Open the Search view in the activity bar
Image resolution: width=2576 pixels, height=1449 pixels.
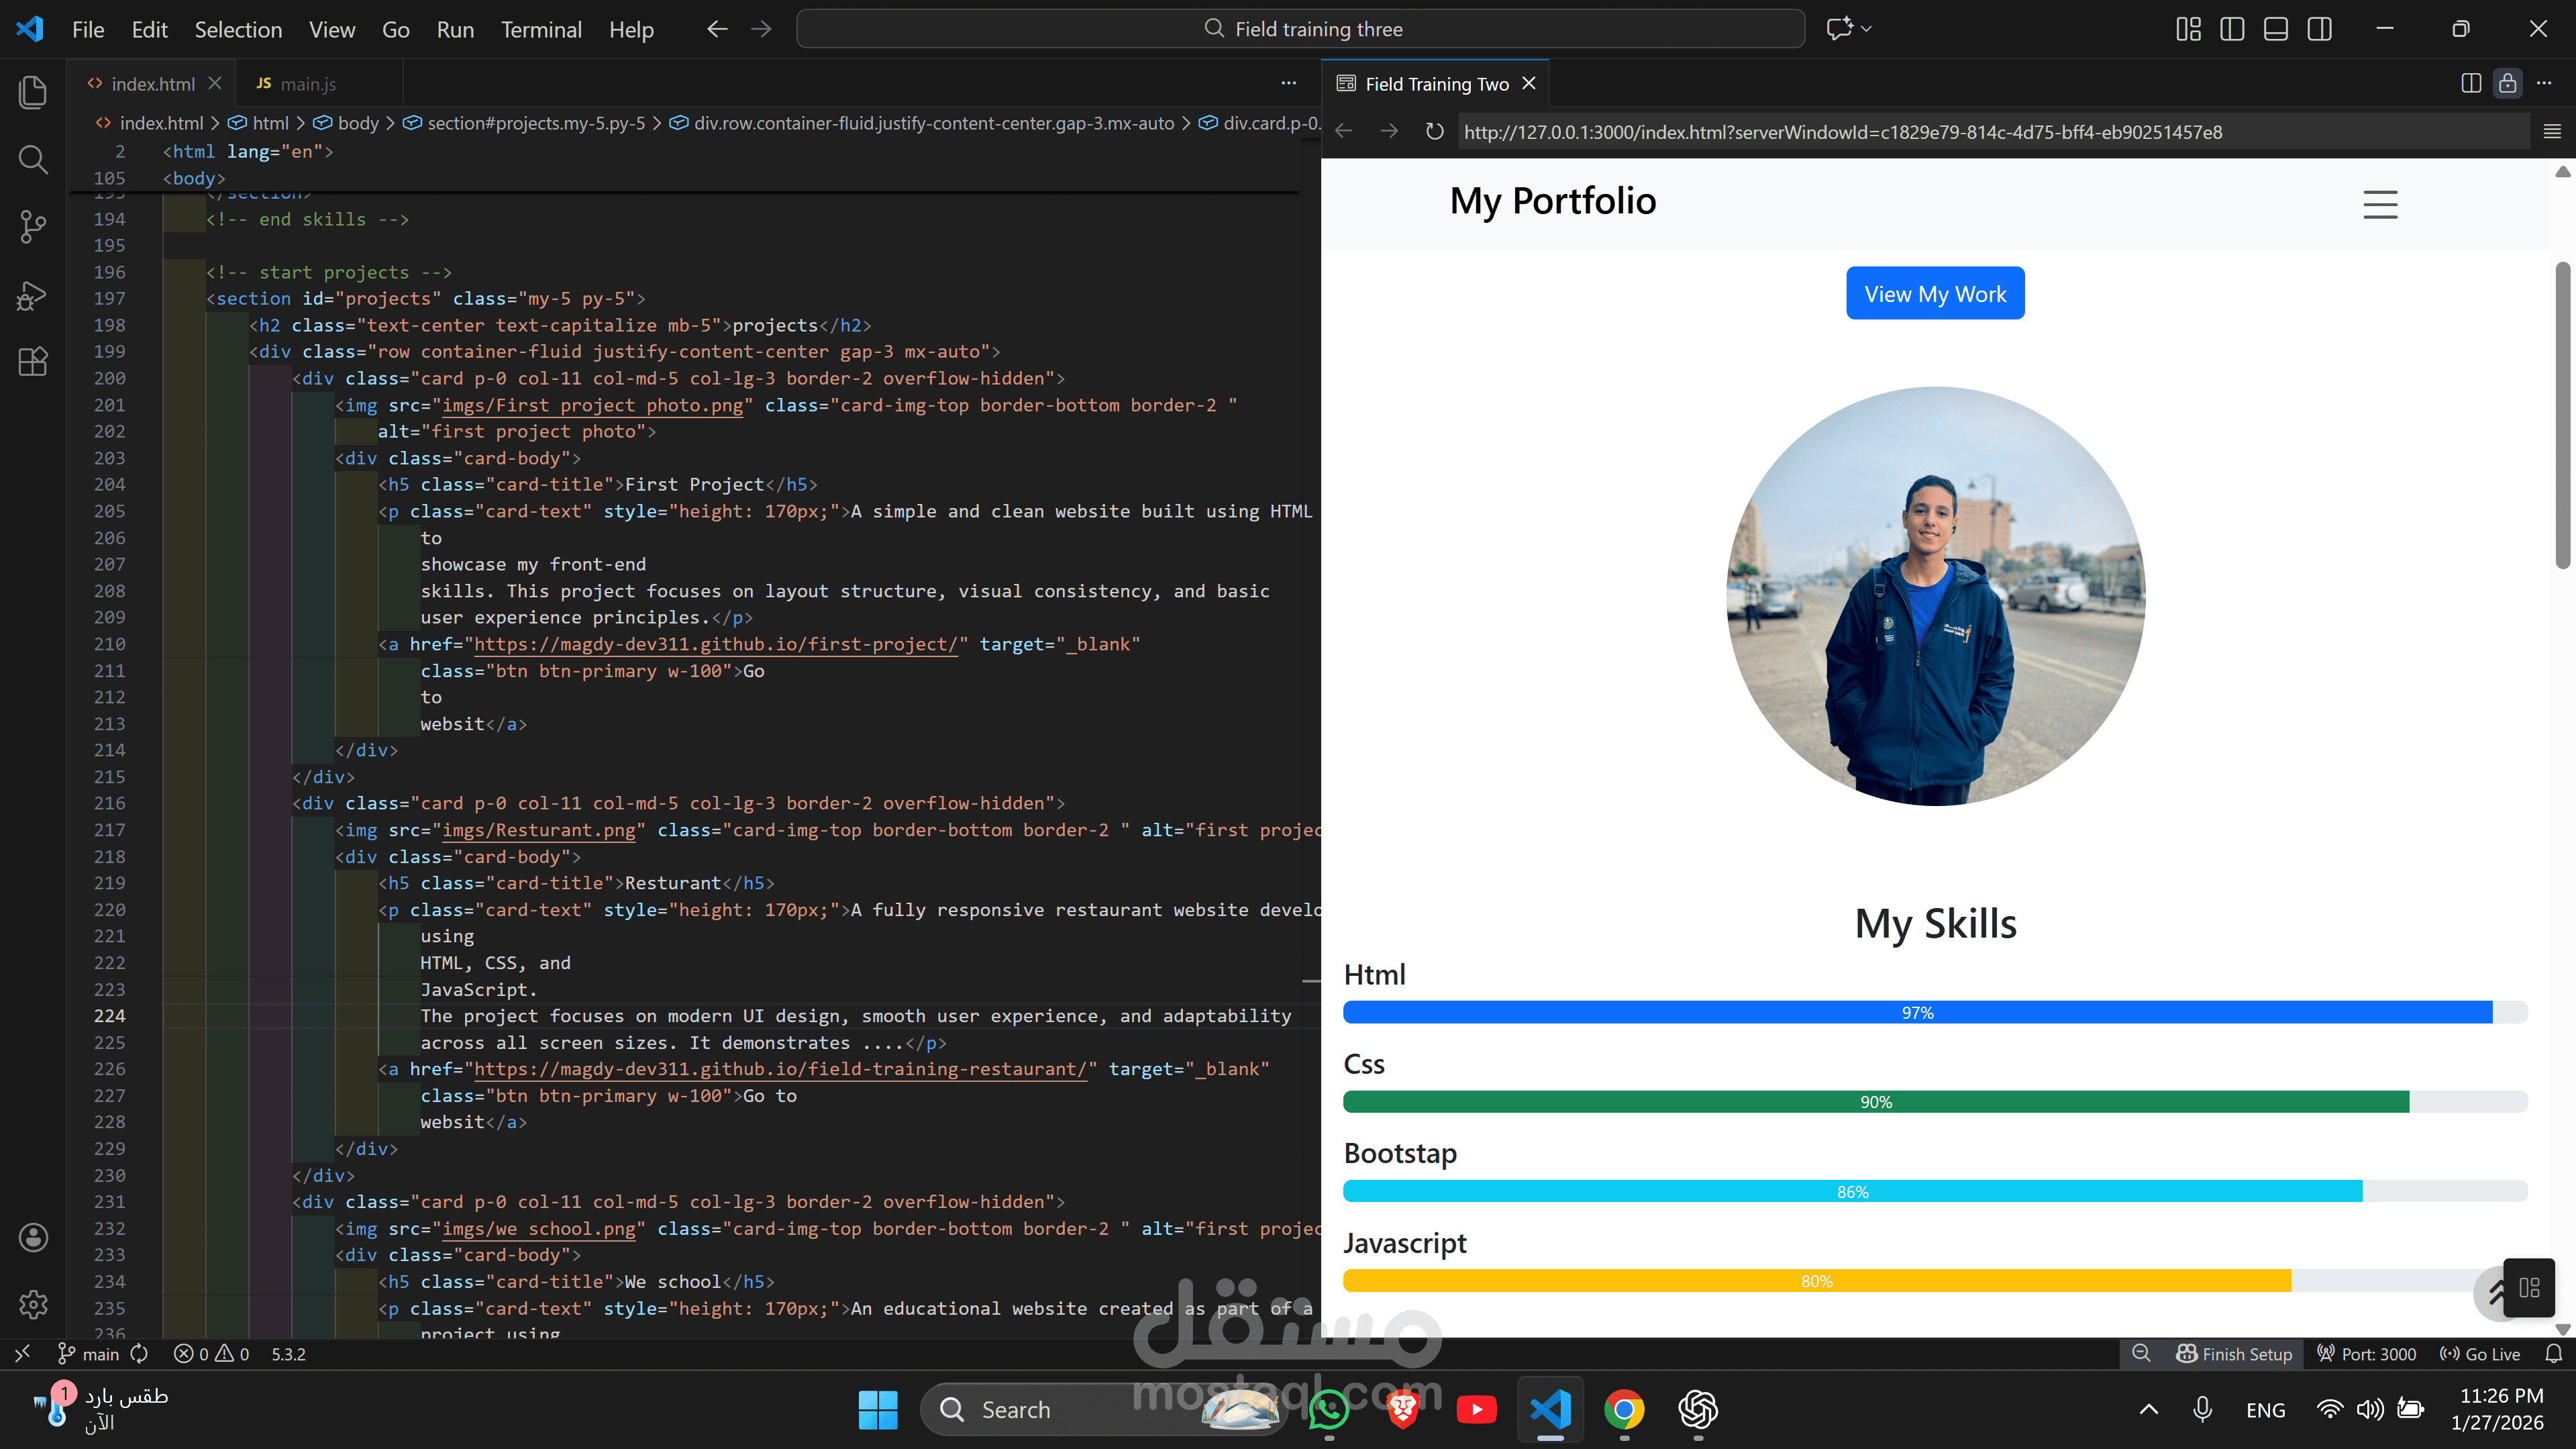point(33,159)
